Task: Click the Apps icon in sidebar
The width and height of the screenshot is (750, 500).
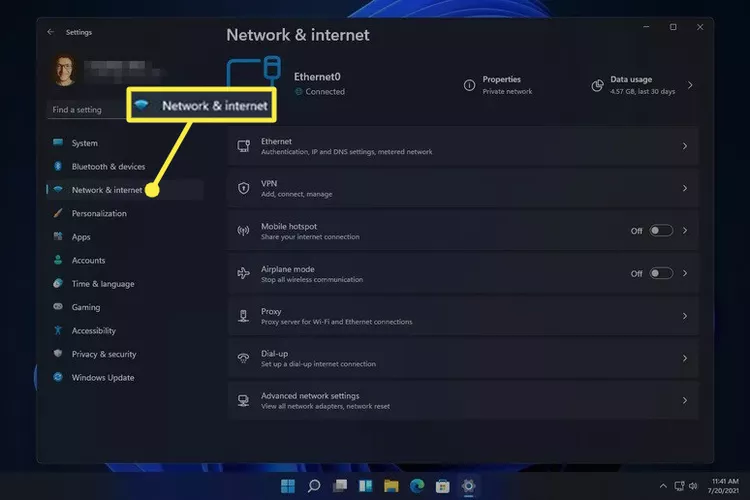Action: (58, 236)
